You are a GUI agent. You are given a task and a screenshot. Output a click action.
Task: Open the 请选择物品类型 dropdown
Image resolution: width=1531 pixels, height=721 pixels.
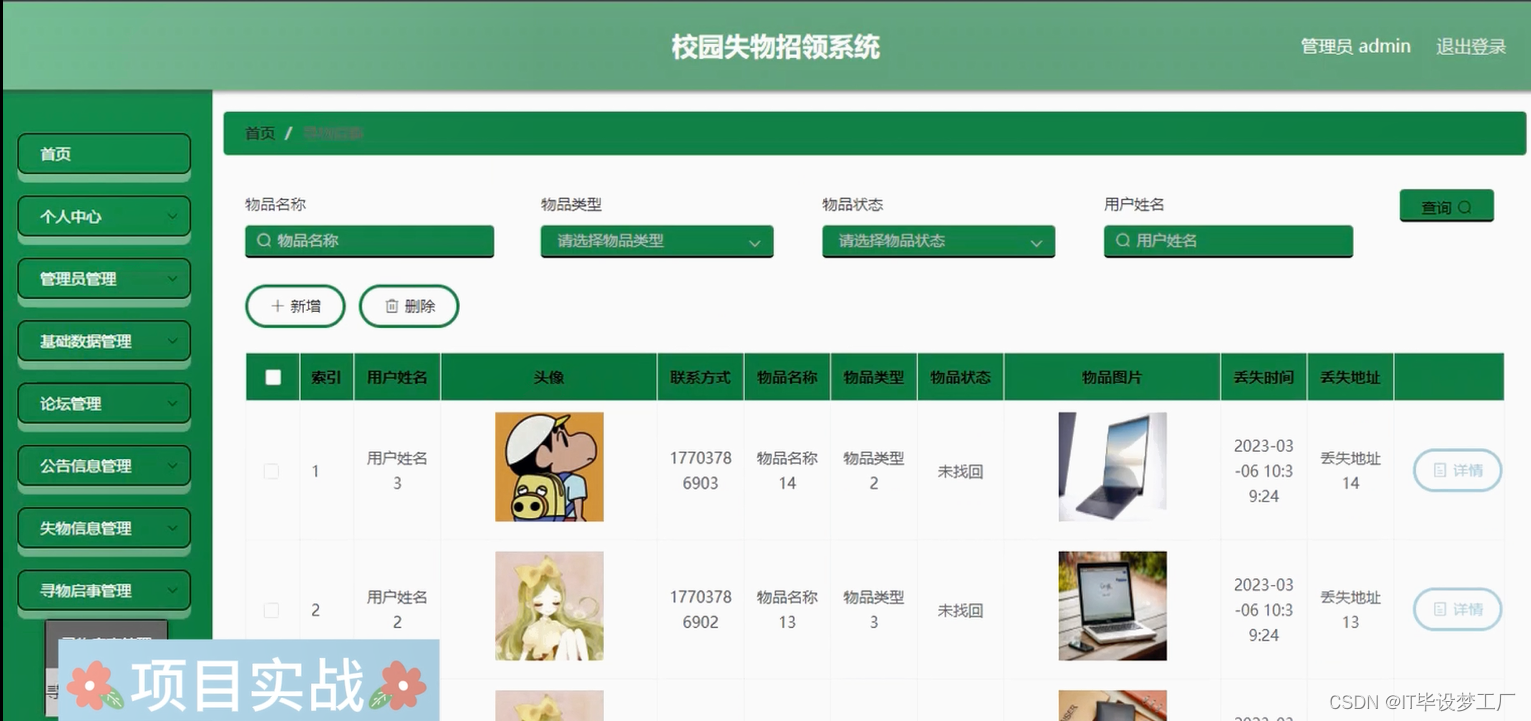(657, 241)
